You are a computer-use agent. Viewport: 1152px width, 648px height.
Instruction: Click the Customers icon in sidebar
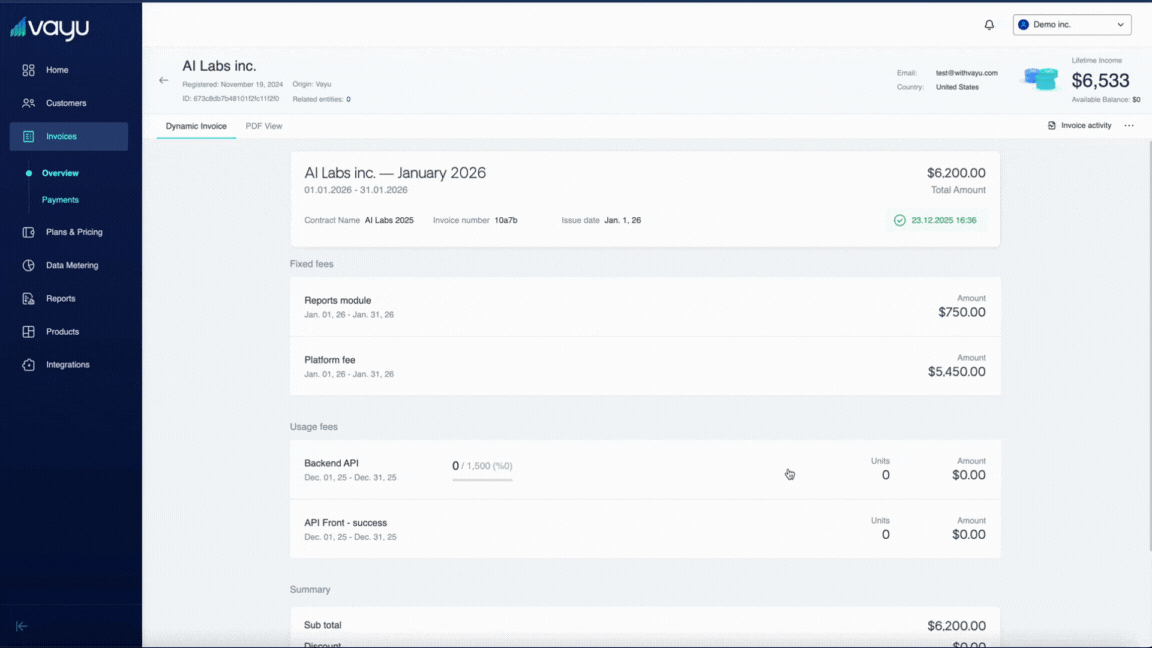click(28, 103)
